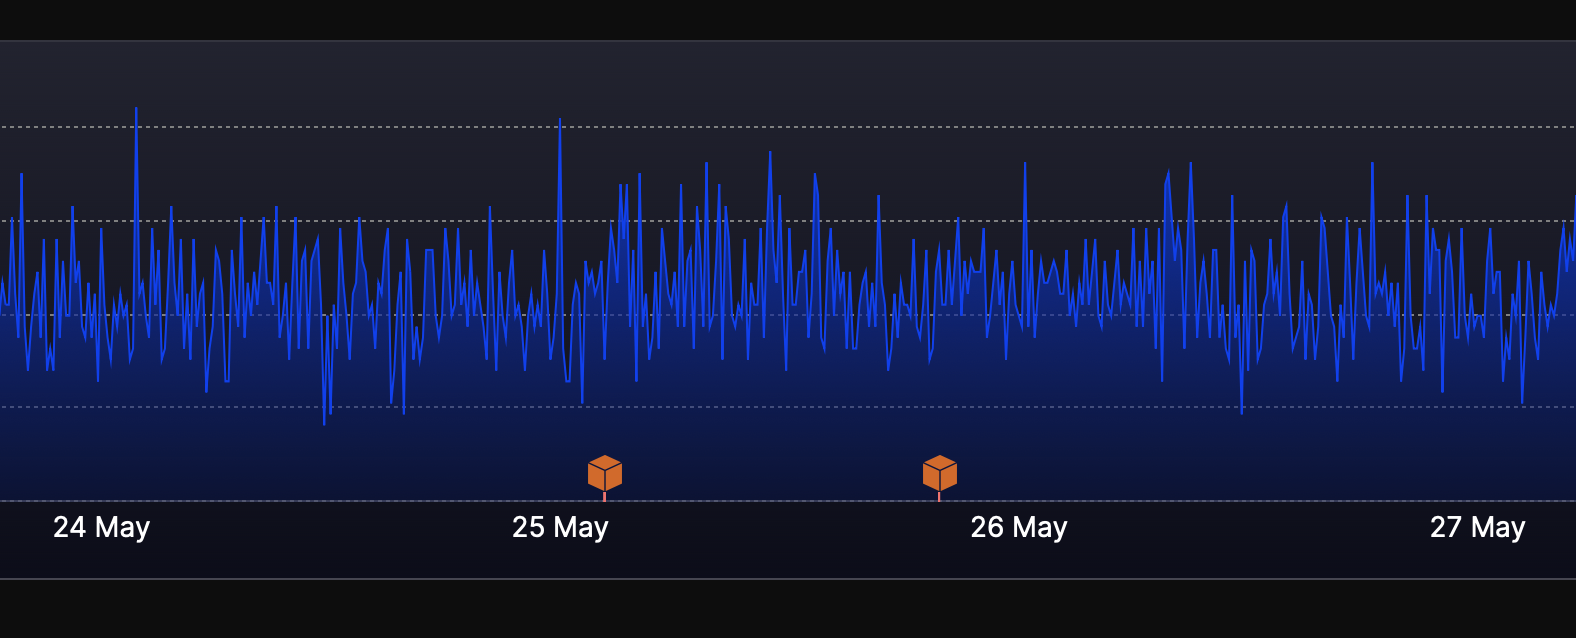The image size is (1576, 638).
Task: Click the tallest spike on 24 May
Action: tap(136, 109)
